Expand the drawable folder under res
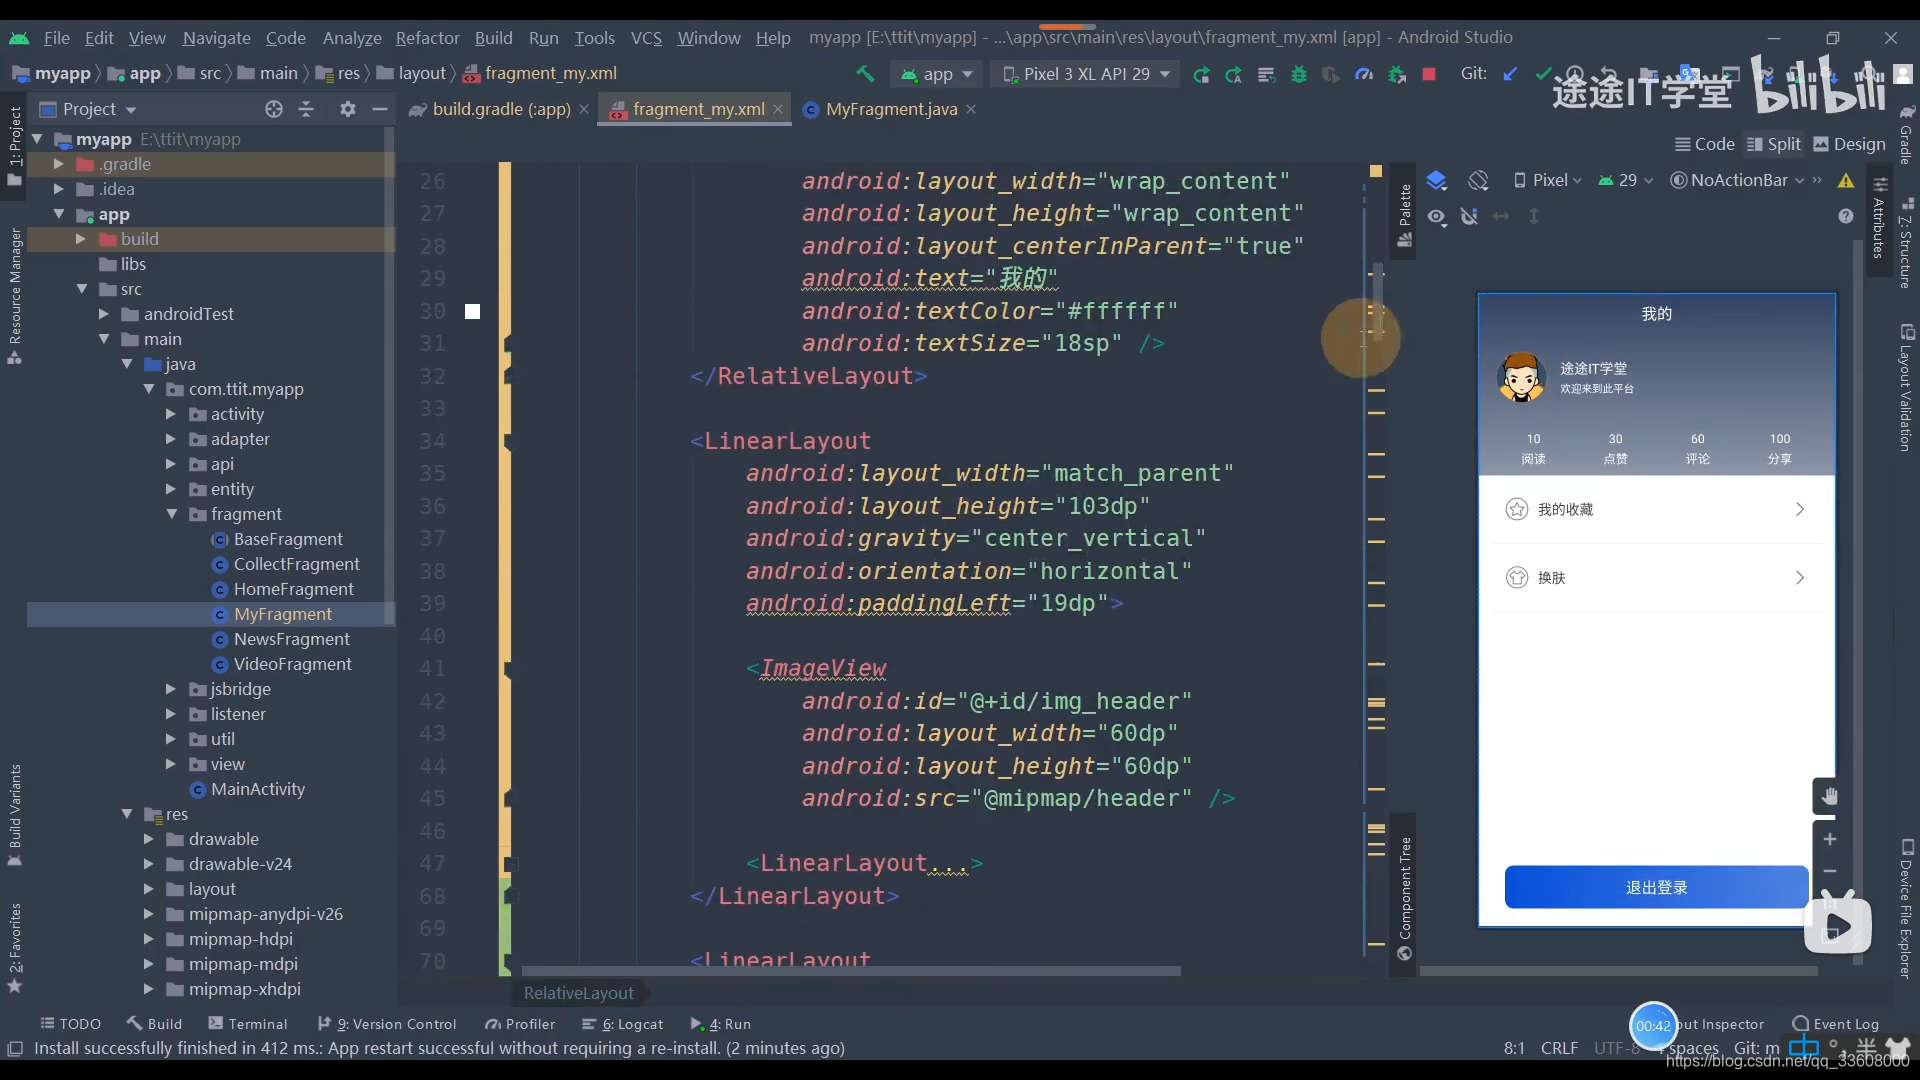The width and height of the screenshot is (1920, 1080). (x=148, y=839)
